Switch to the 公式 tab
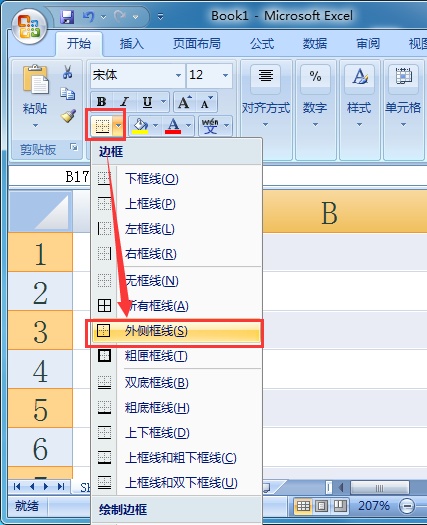 coord(262,44)
